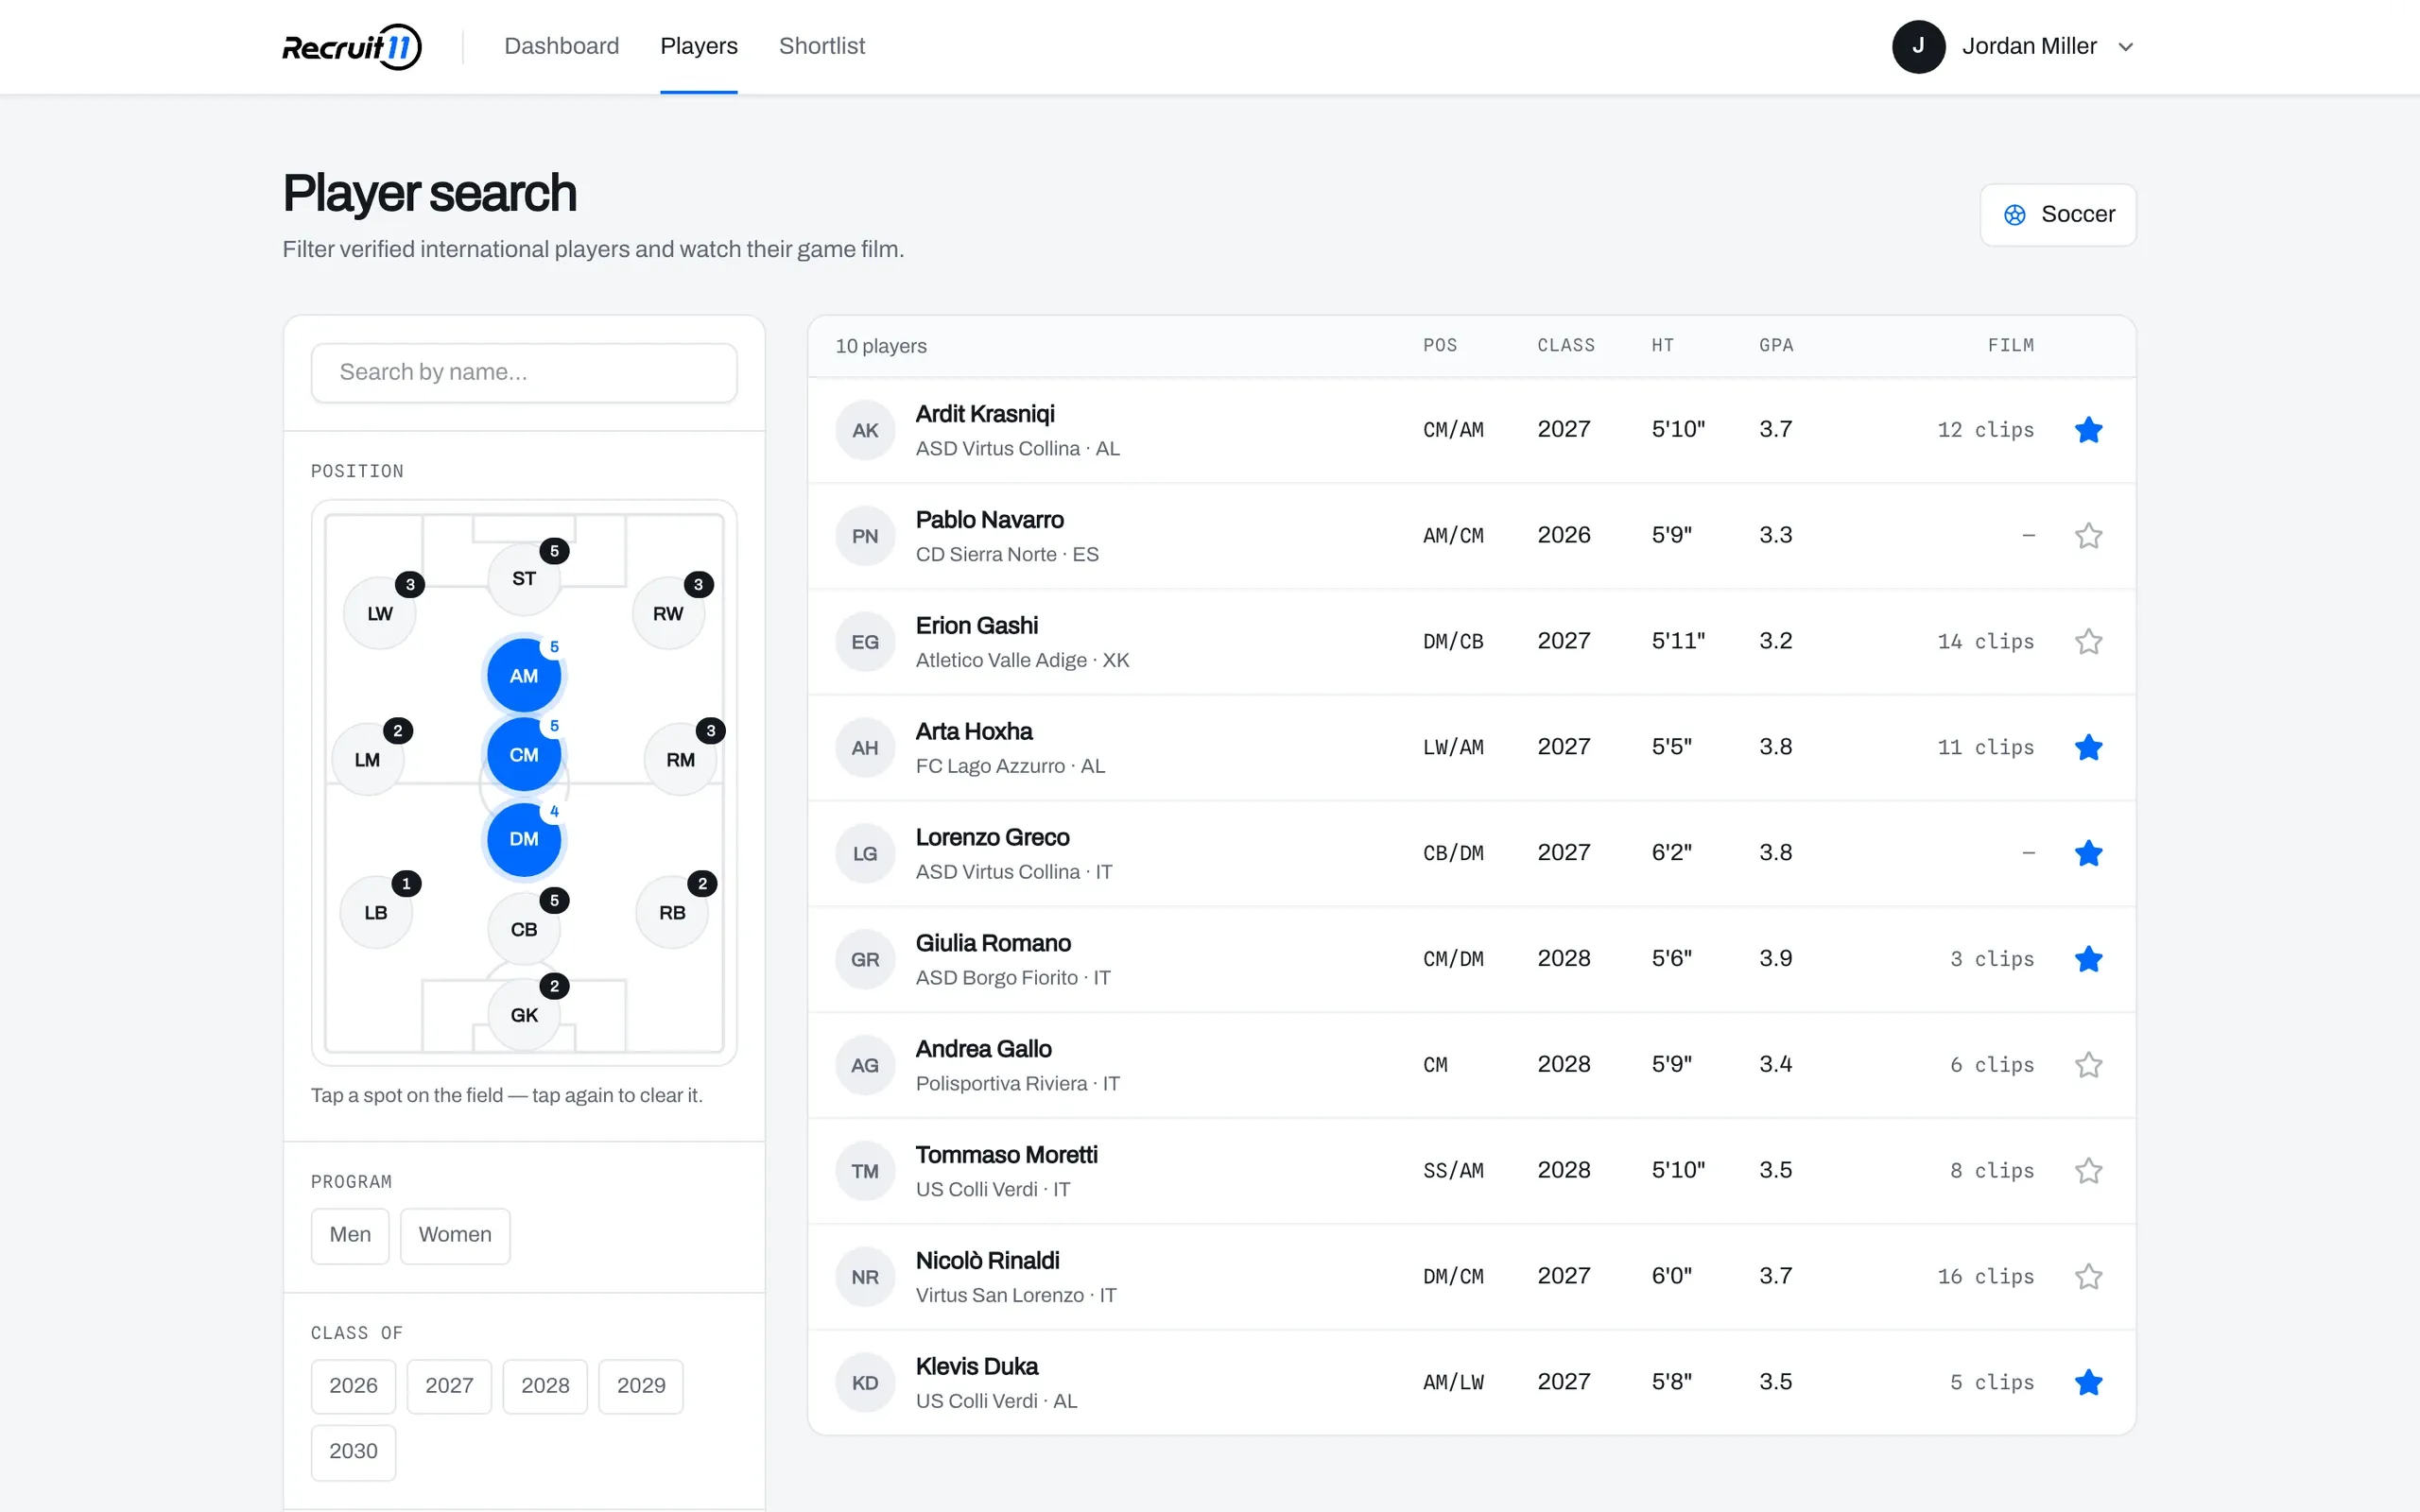Deselect the DM position on field
The image size is (2420, 1512).
point(524,840)
